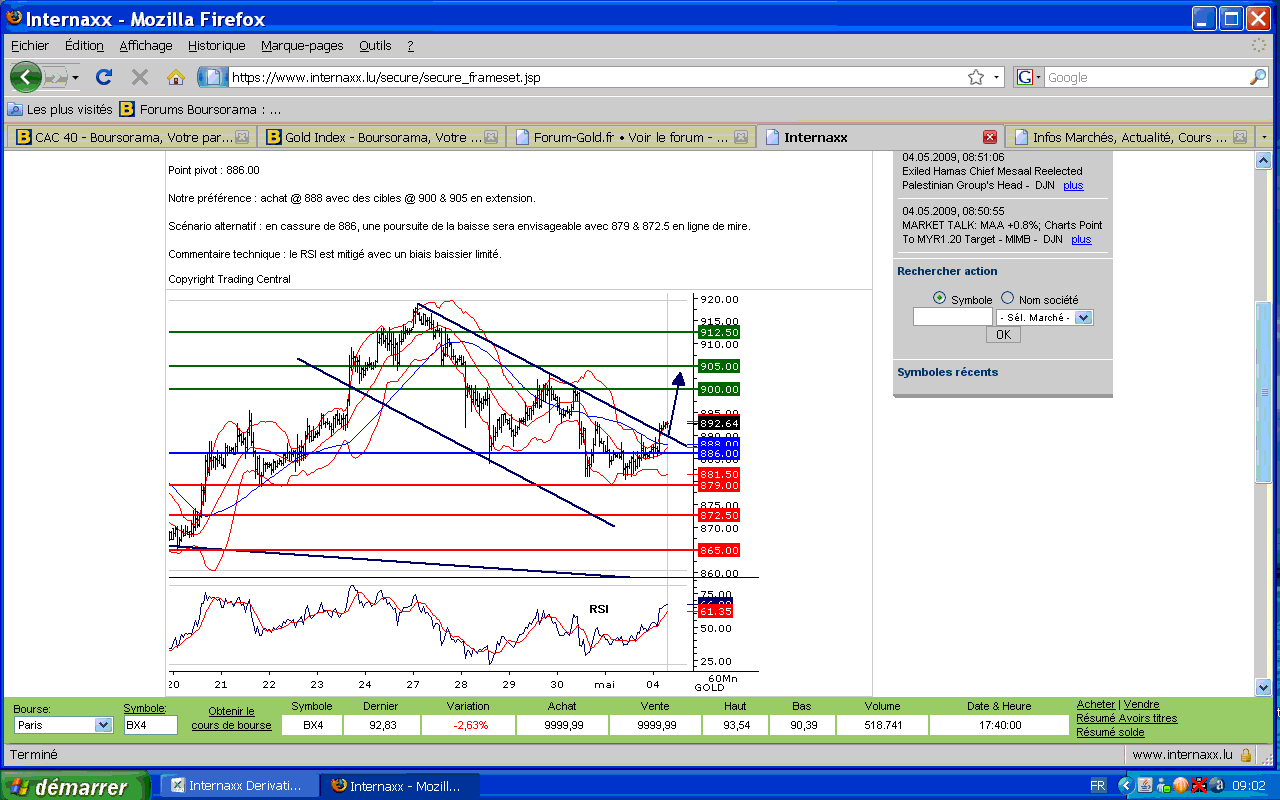The image size is (1280, 800).
Task: Open the back/forward history dropdown arrow
Action: [75, 77]
